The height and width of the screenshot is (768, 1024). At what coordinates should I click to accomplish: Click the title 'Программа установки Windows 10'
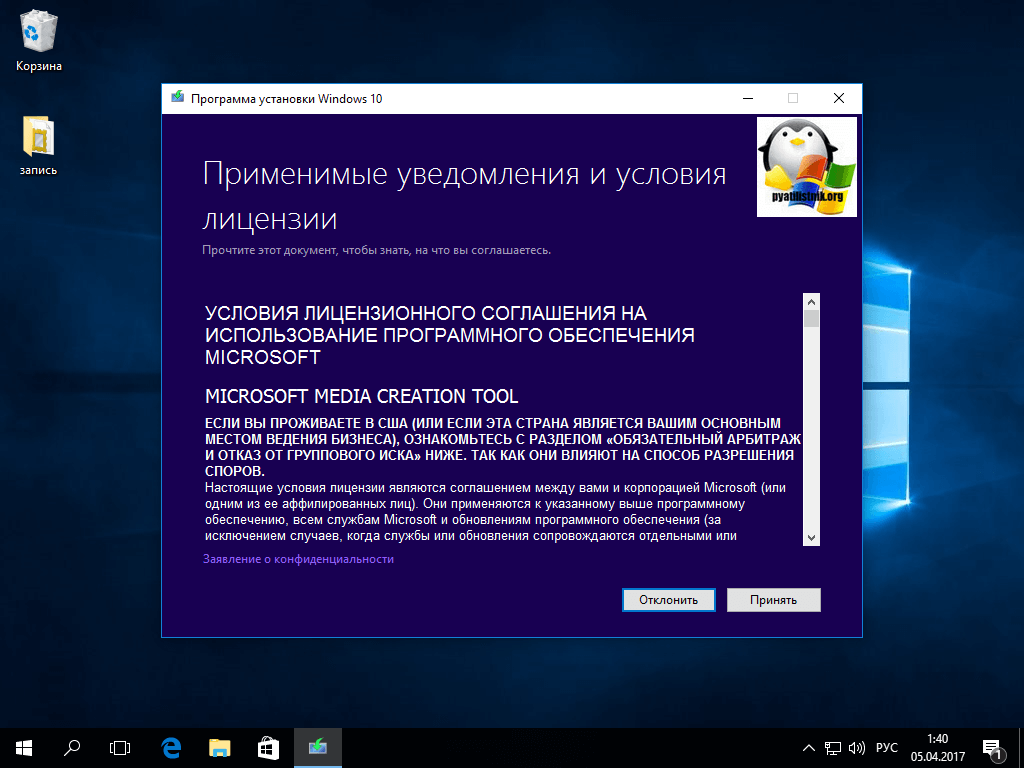tap(286, 99)
